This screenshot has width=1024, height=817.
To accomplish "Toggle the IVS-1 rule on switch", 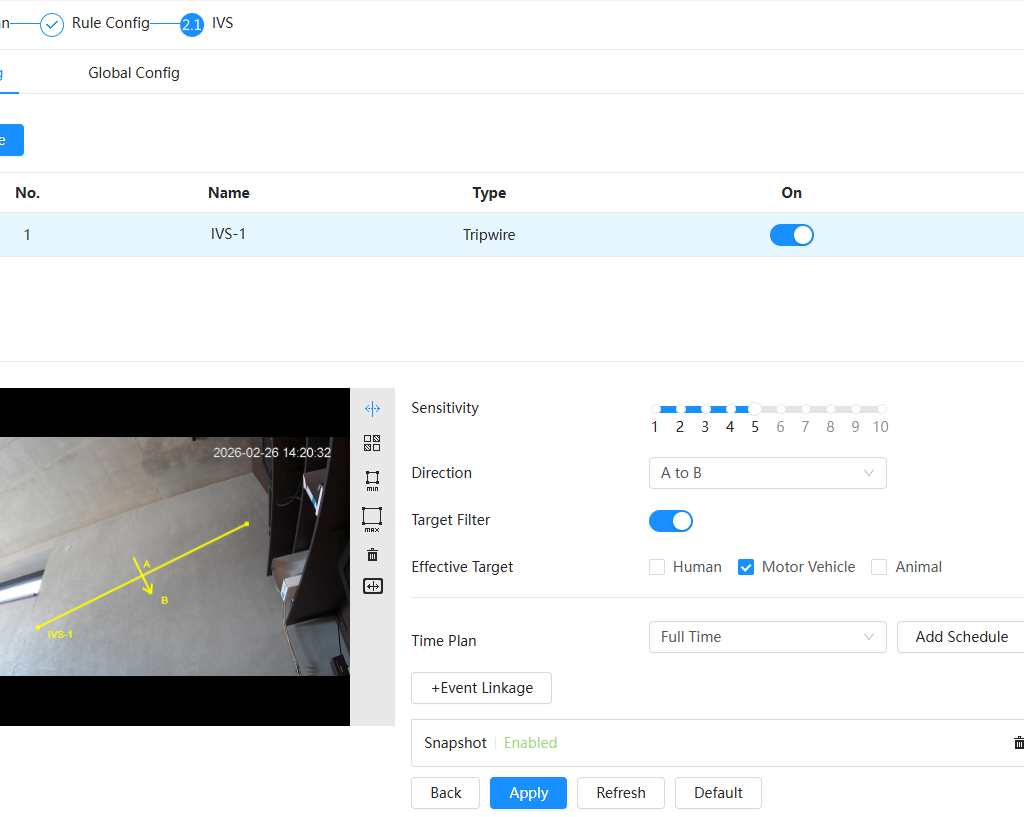I will (791, 235).
